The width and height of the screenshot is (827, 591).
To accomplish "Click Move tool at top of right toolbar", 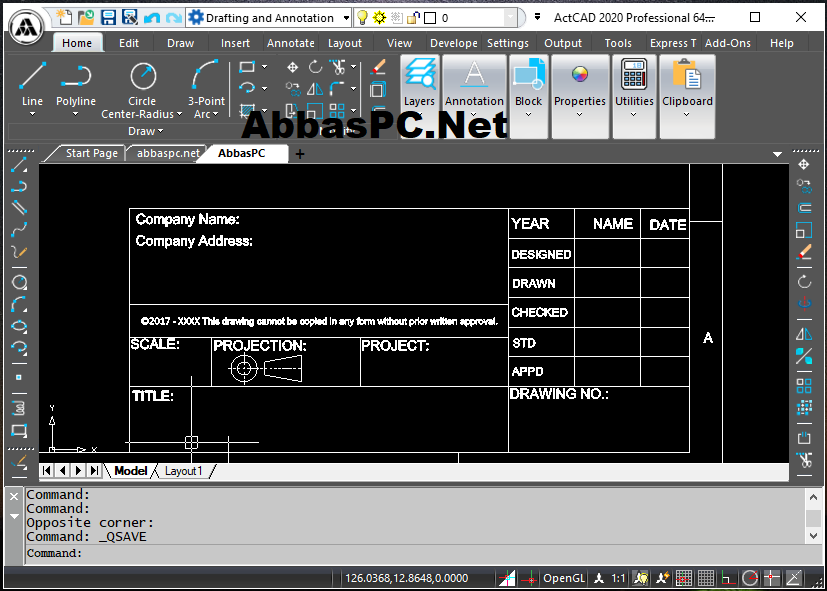I will point(803,164).
